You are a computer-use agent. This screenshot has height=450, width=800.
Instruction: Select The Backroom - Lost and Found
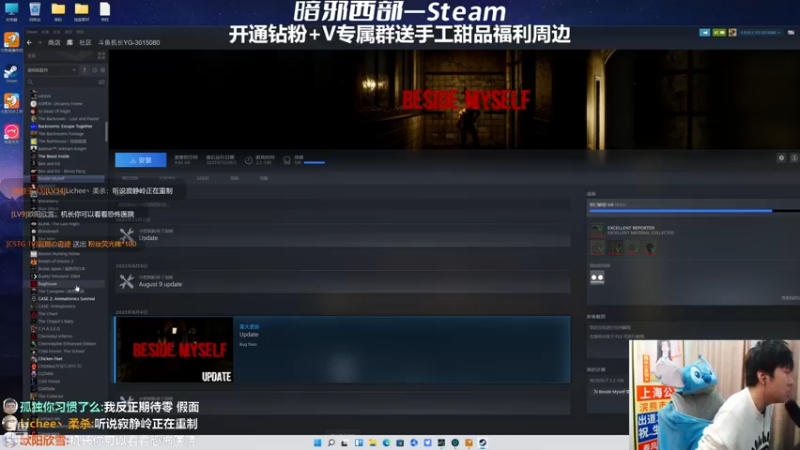68,118
